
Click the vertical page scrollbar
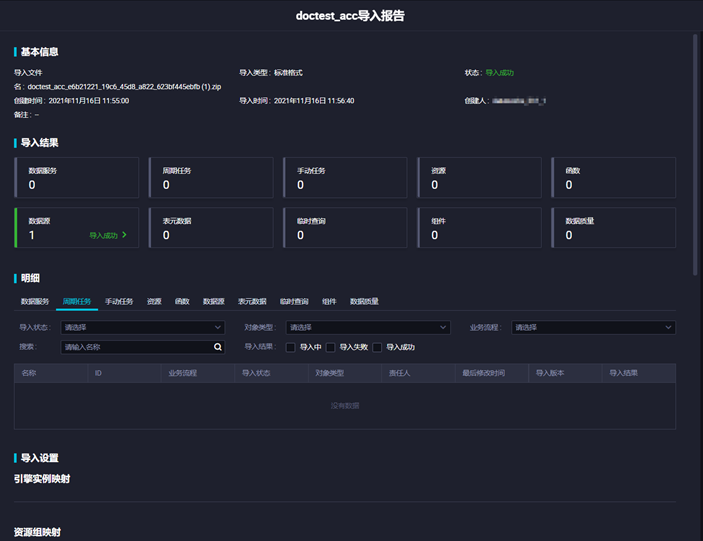pos(695,155)
